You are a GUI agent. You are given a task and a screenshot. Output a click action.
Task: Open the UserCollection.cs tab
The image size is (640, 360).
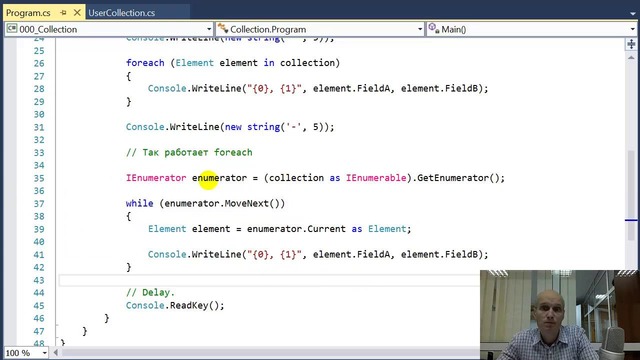tap(122, 13)
